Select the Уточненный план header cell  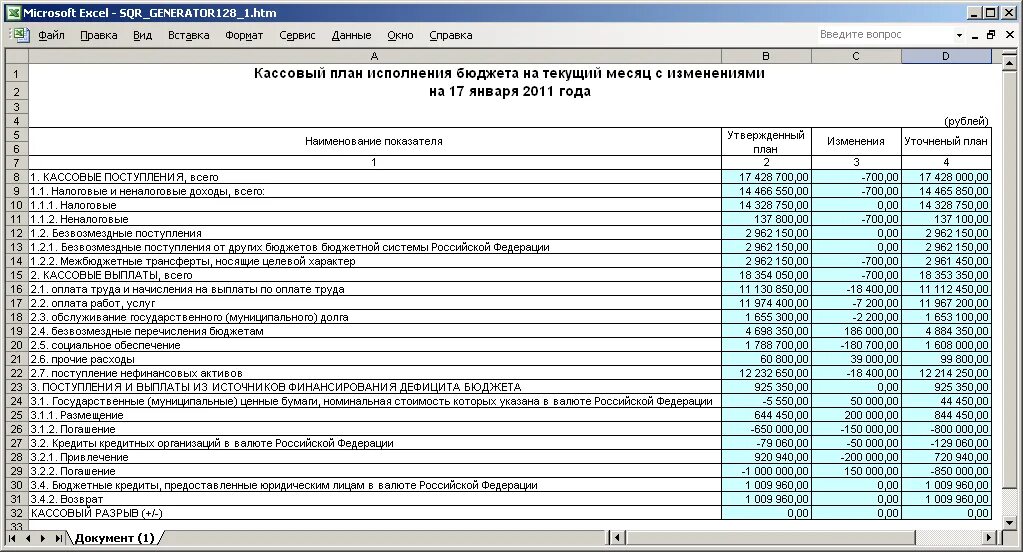[x=946, y=142]
